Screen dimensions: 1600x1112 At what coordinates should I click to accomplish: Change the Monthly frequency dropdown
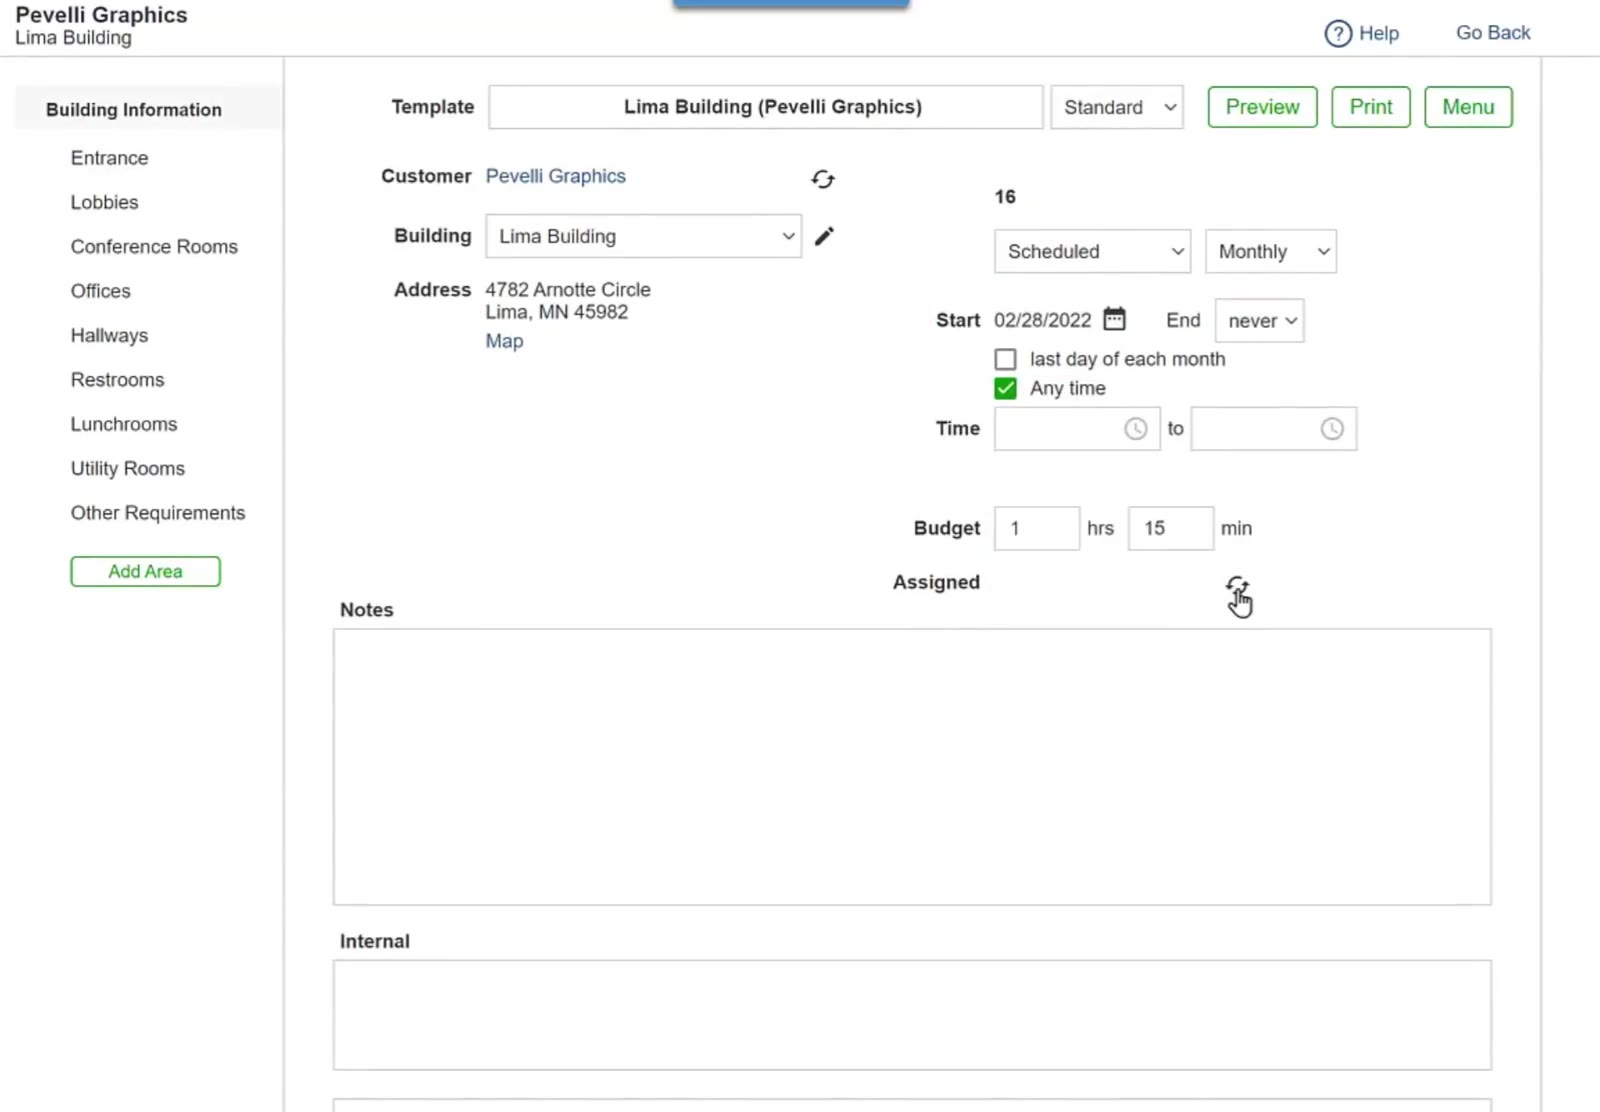(1271, 251)
